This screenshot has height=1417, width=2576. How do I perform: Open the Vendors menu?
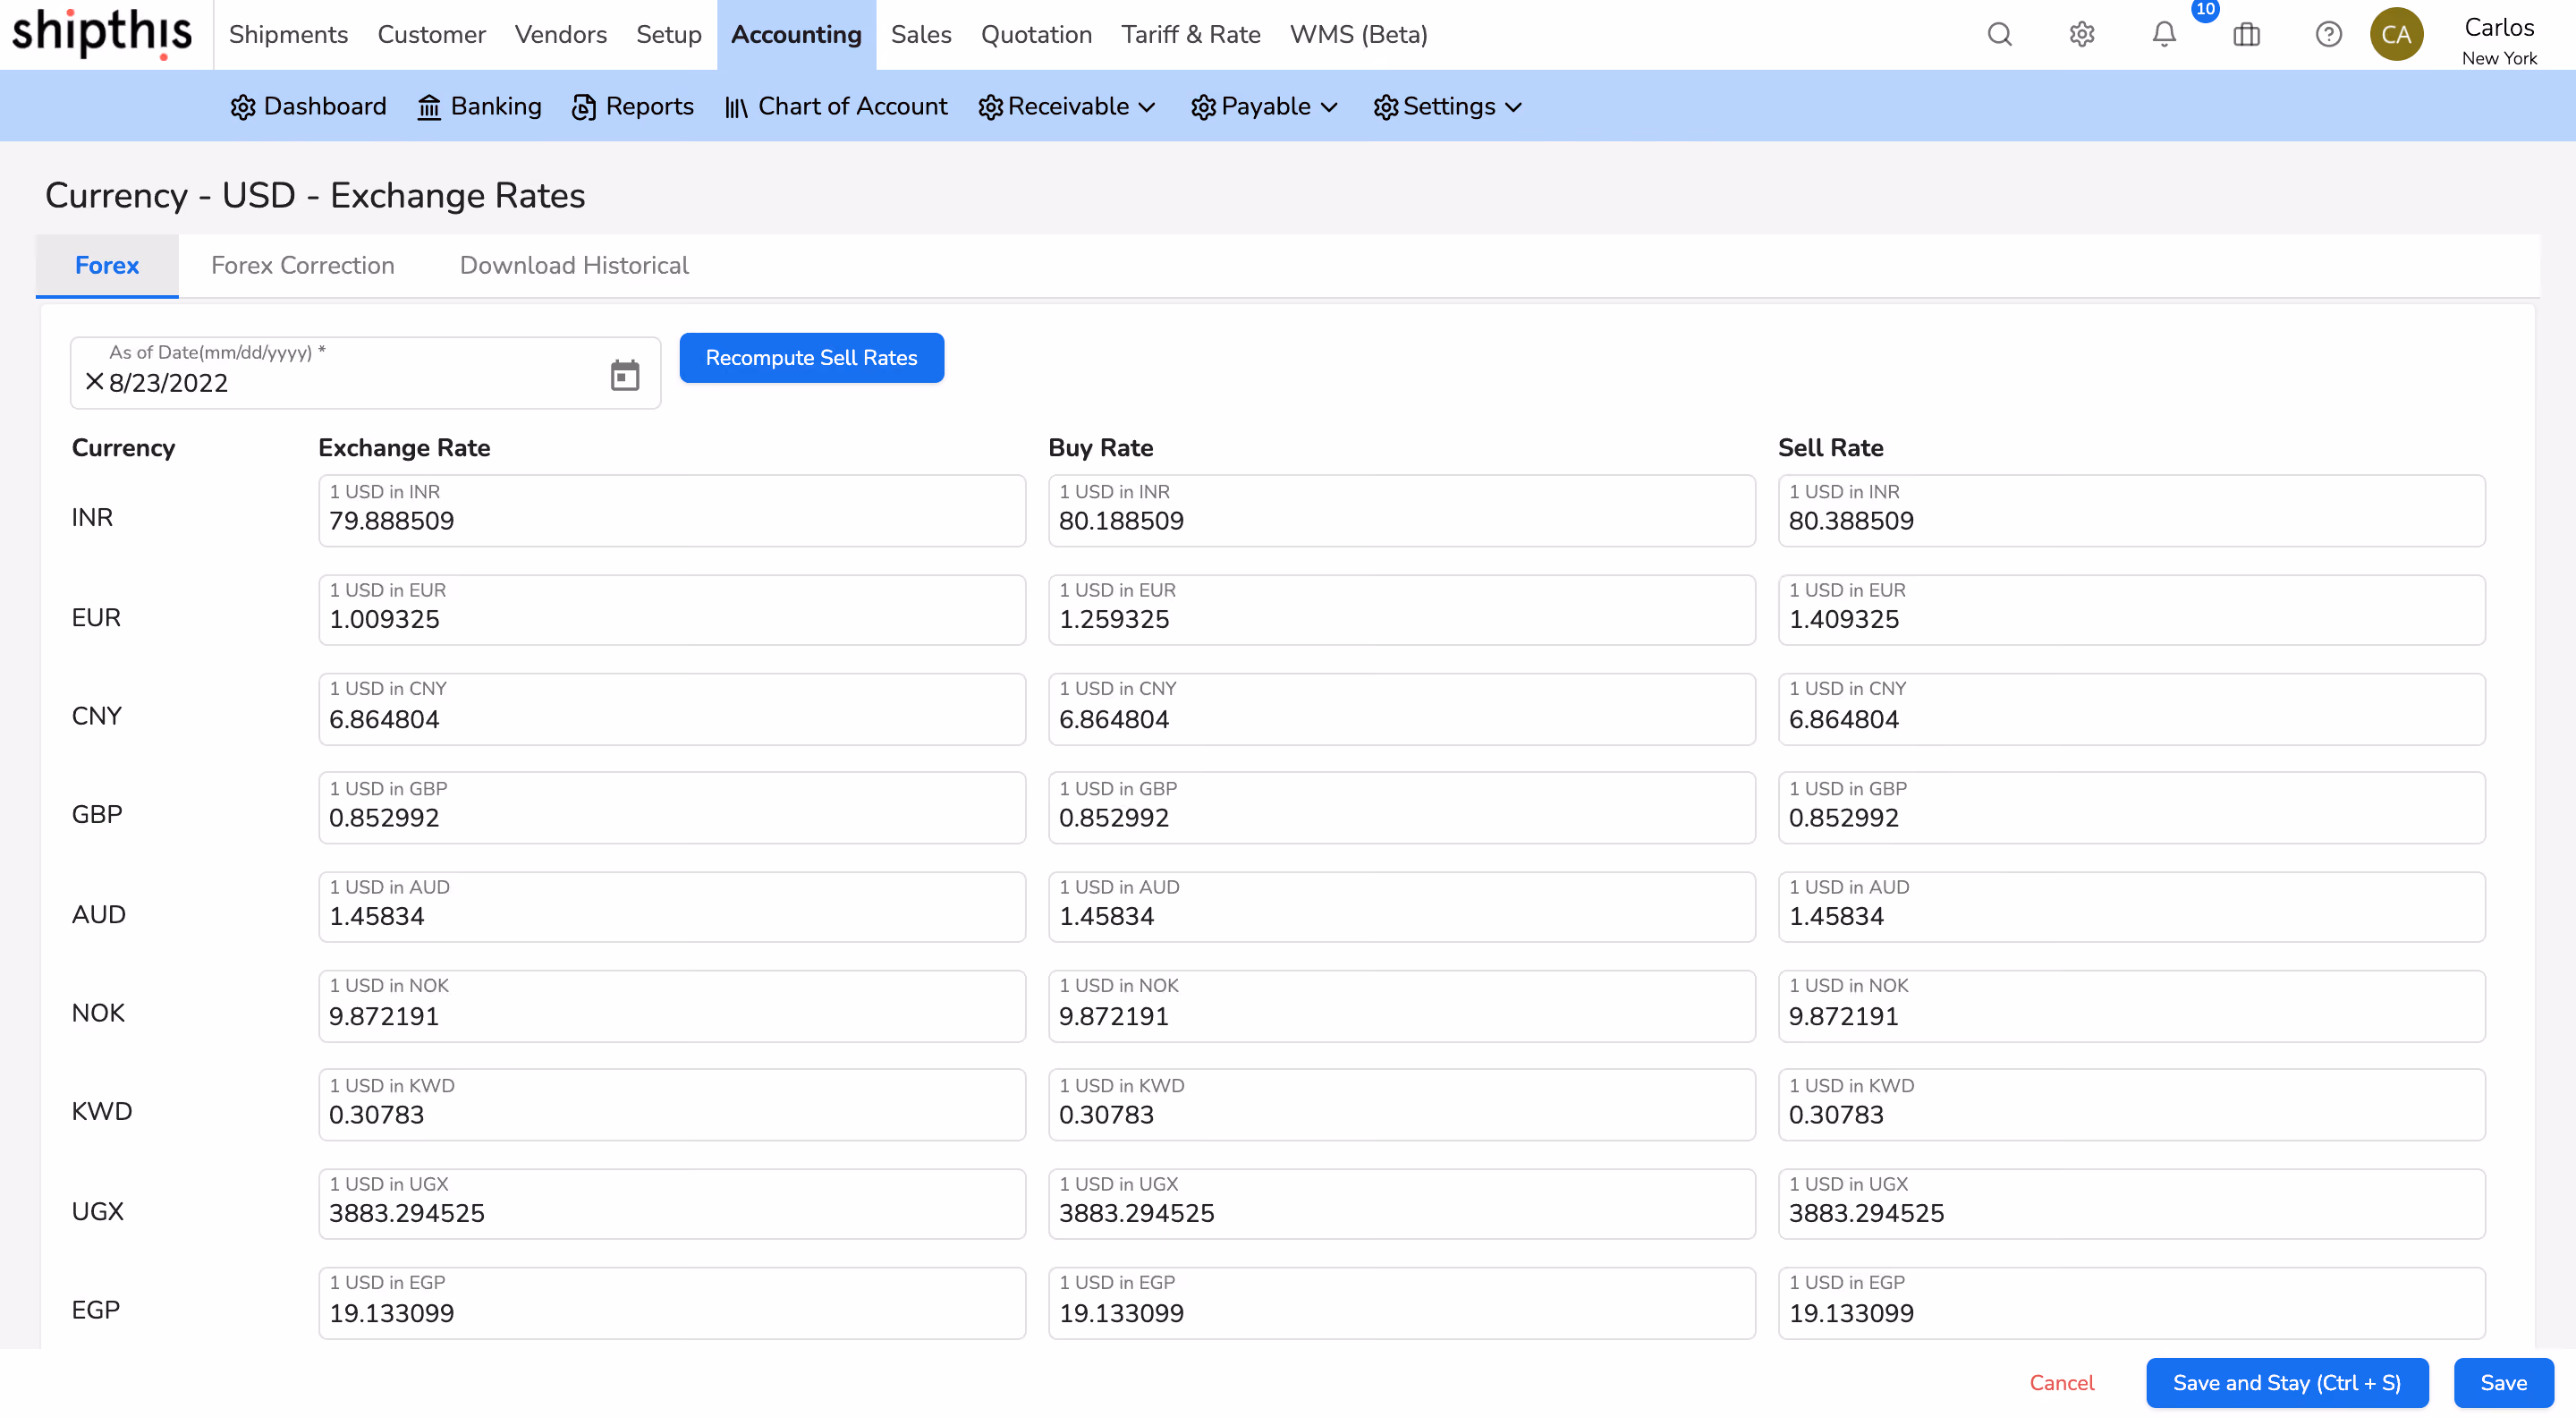point(561,34)
